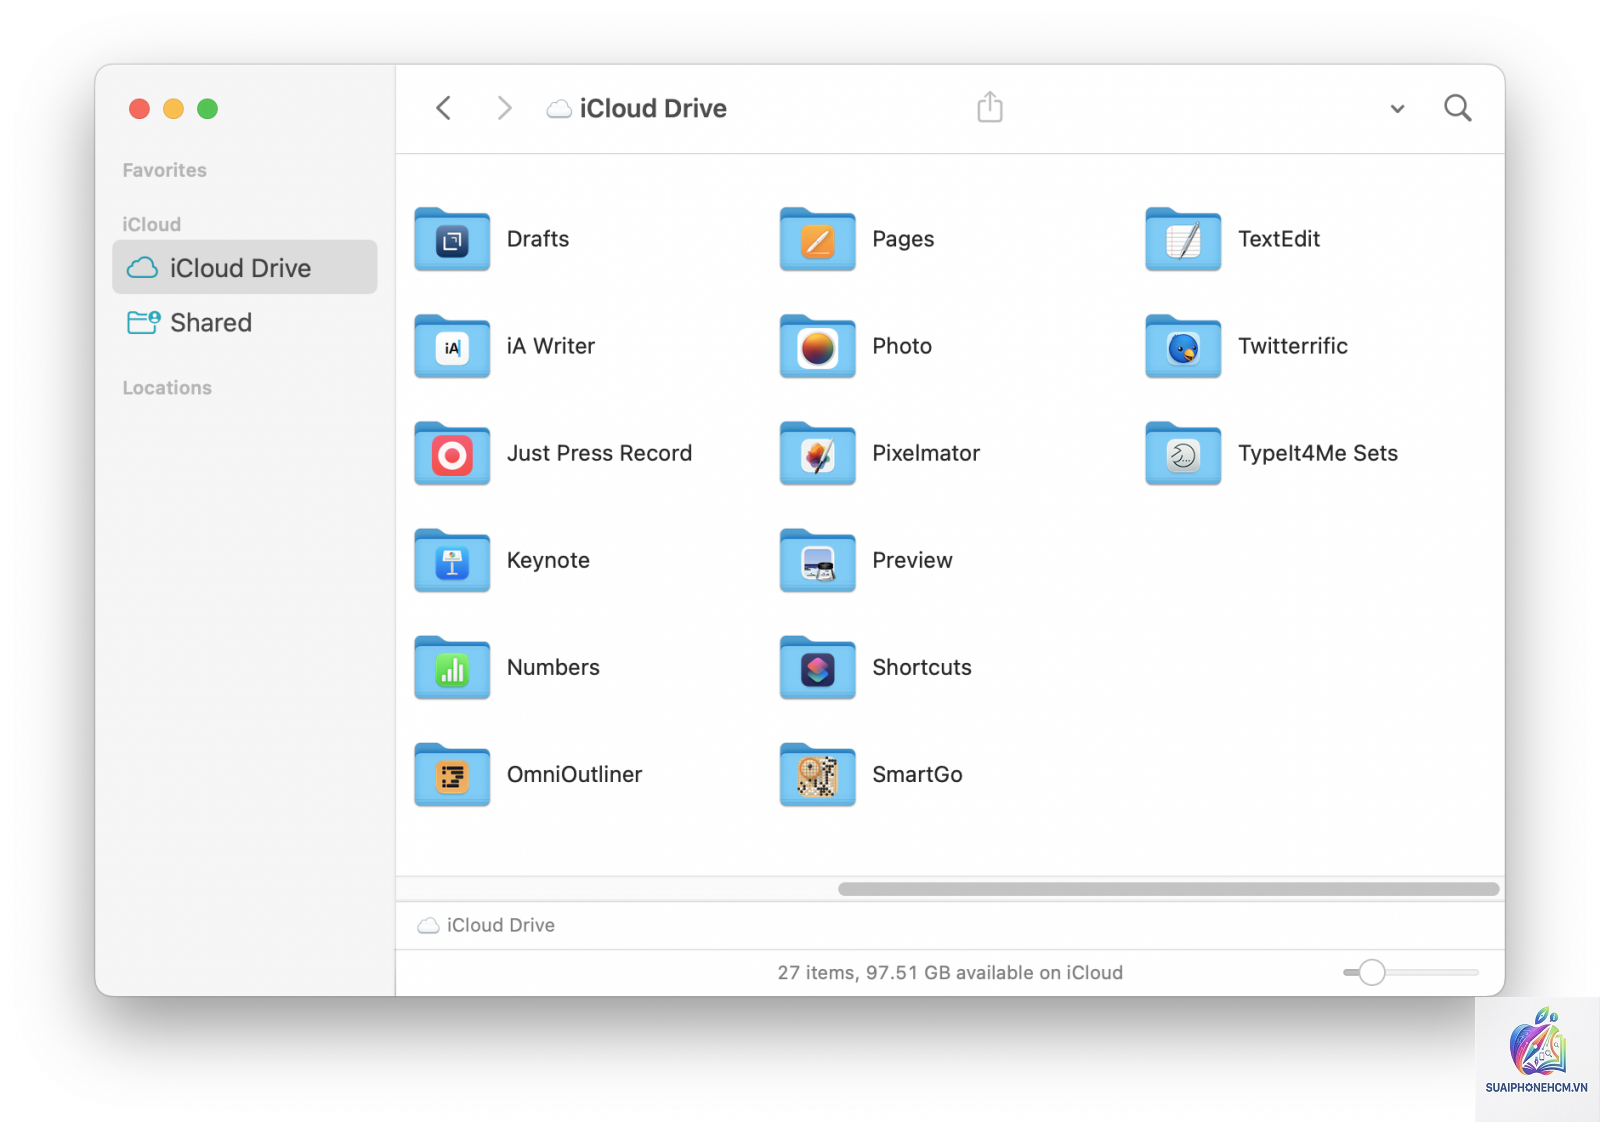Click the Locations sidebar heading

167,388
